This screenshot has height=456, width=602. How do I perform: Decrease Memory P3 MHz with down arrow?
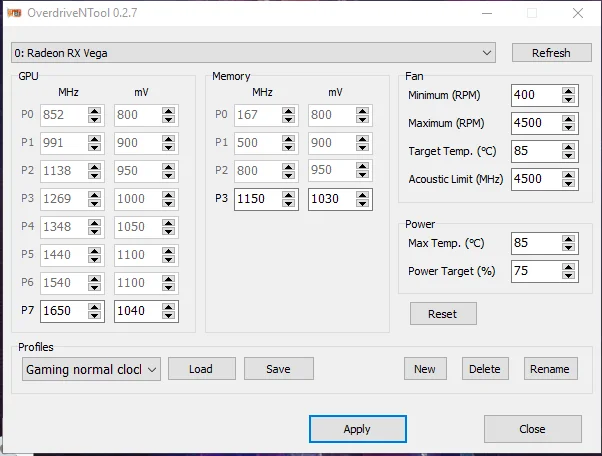coord(288,204)
